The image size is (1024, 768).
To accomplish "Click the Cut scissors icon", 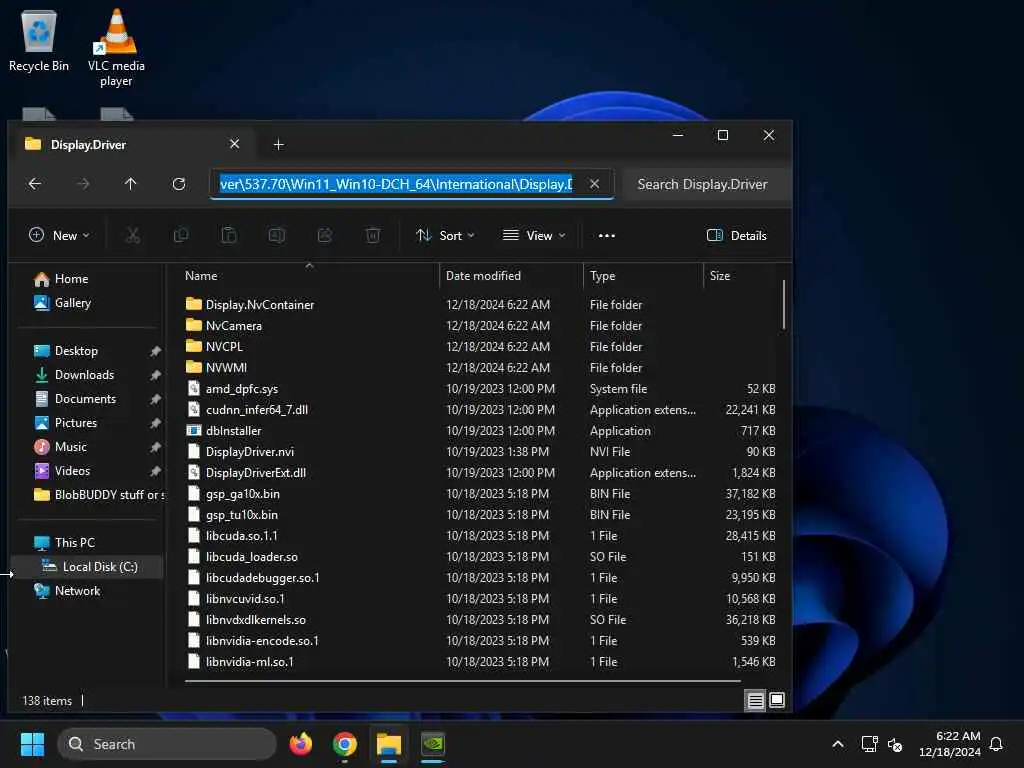I will 133,236.
